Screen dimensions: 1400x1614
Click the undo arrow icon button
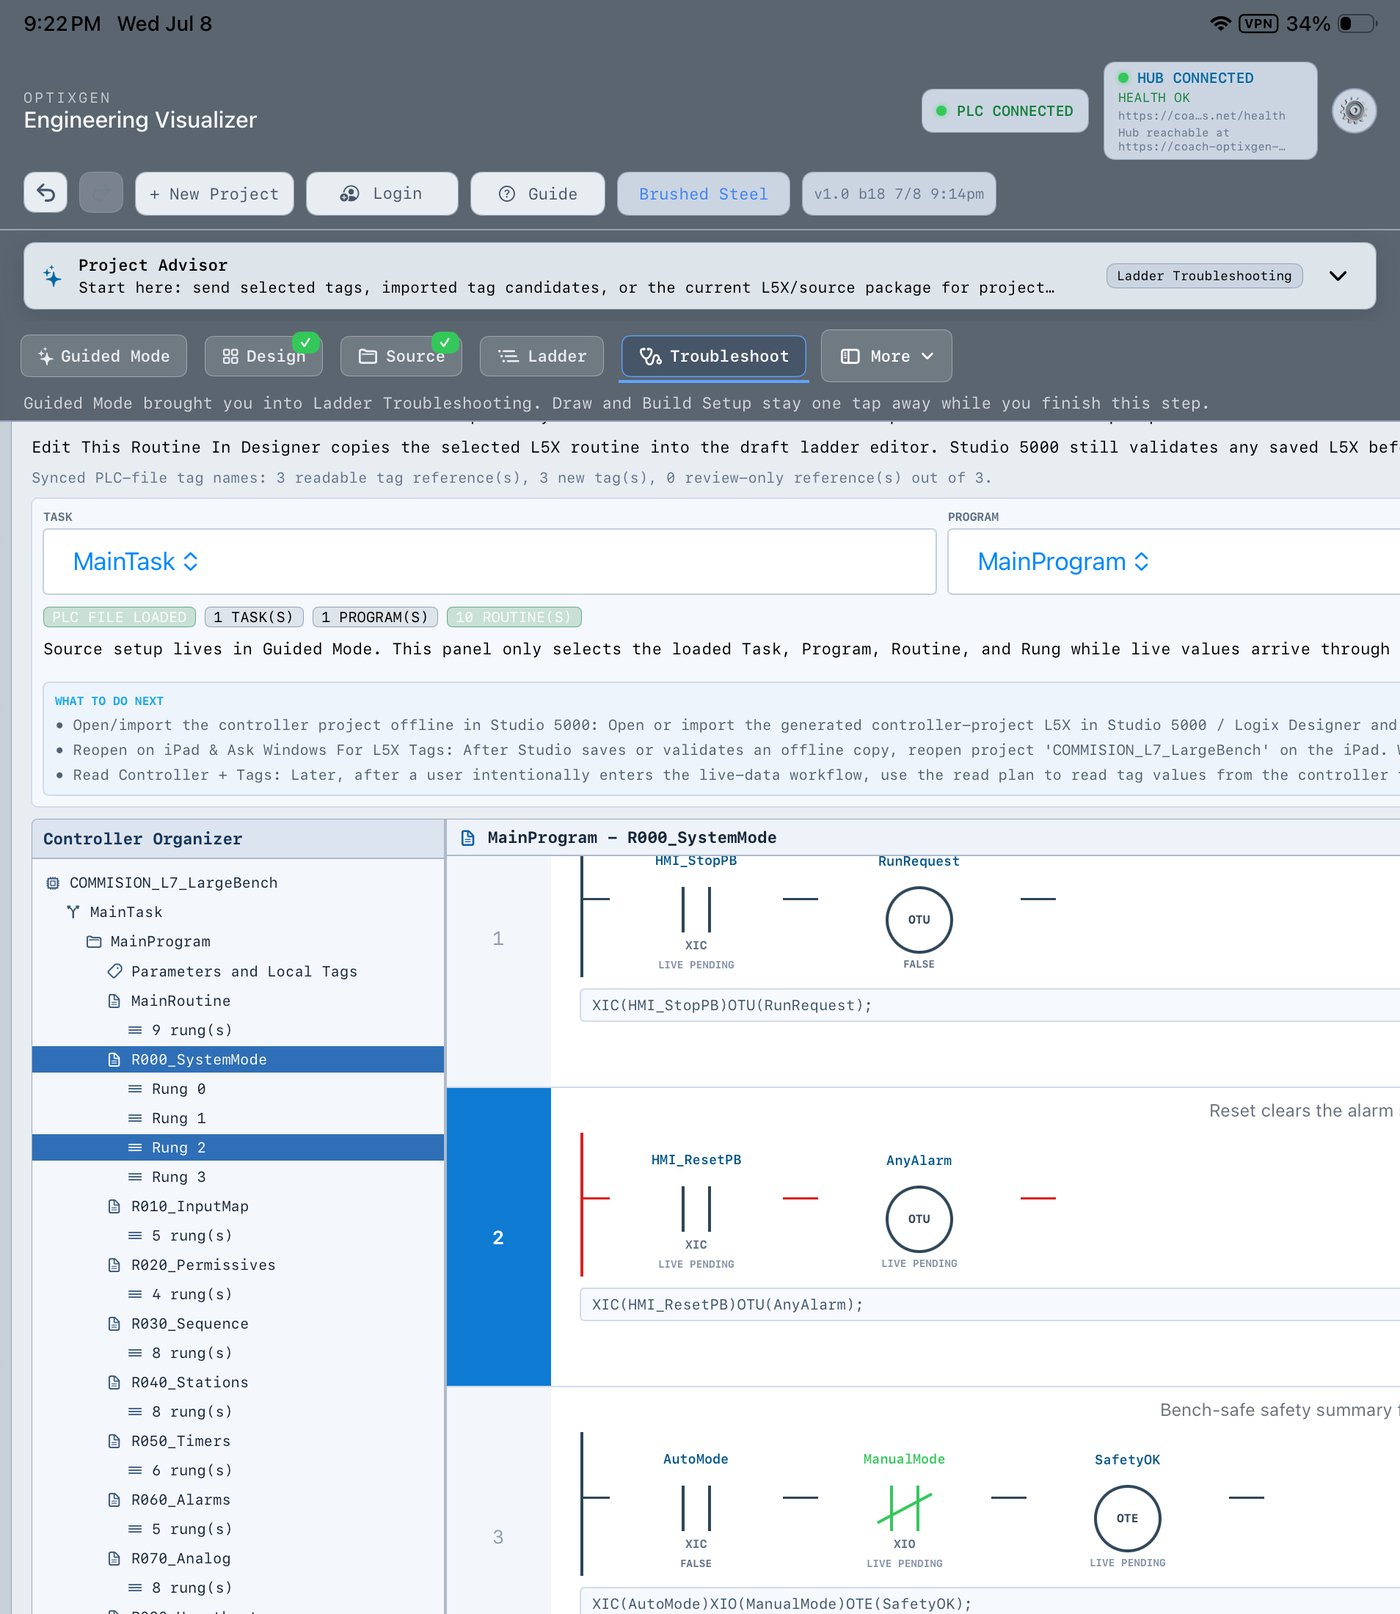pos(46,193)
